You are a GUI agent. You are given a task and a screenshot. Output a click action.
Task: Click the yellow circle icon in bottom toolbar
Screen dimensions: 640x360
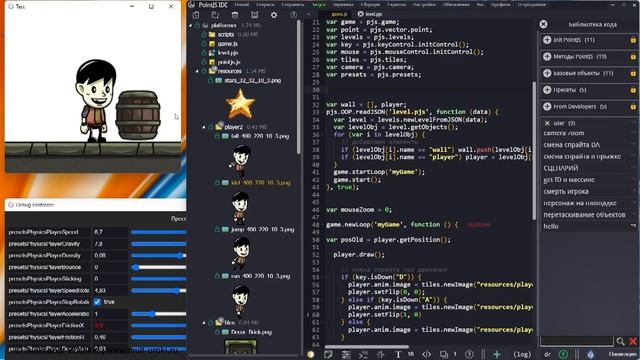tap(311, 354)
